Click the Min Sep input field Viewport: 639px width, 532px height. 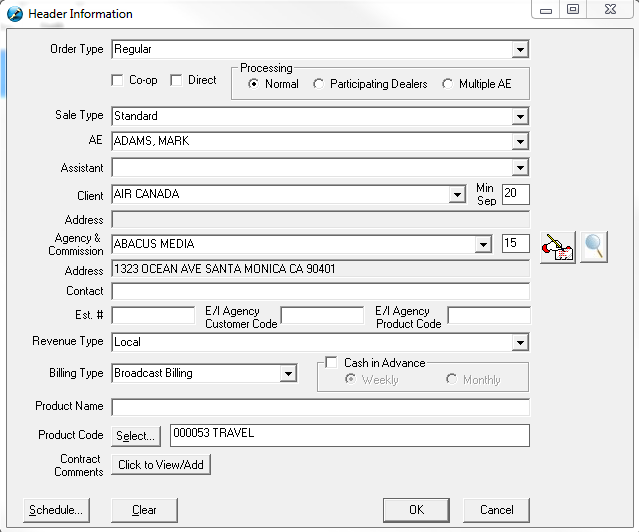click(x=515, y=194)
